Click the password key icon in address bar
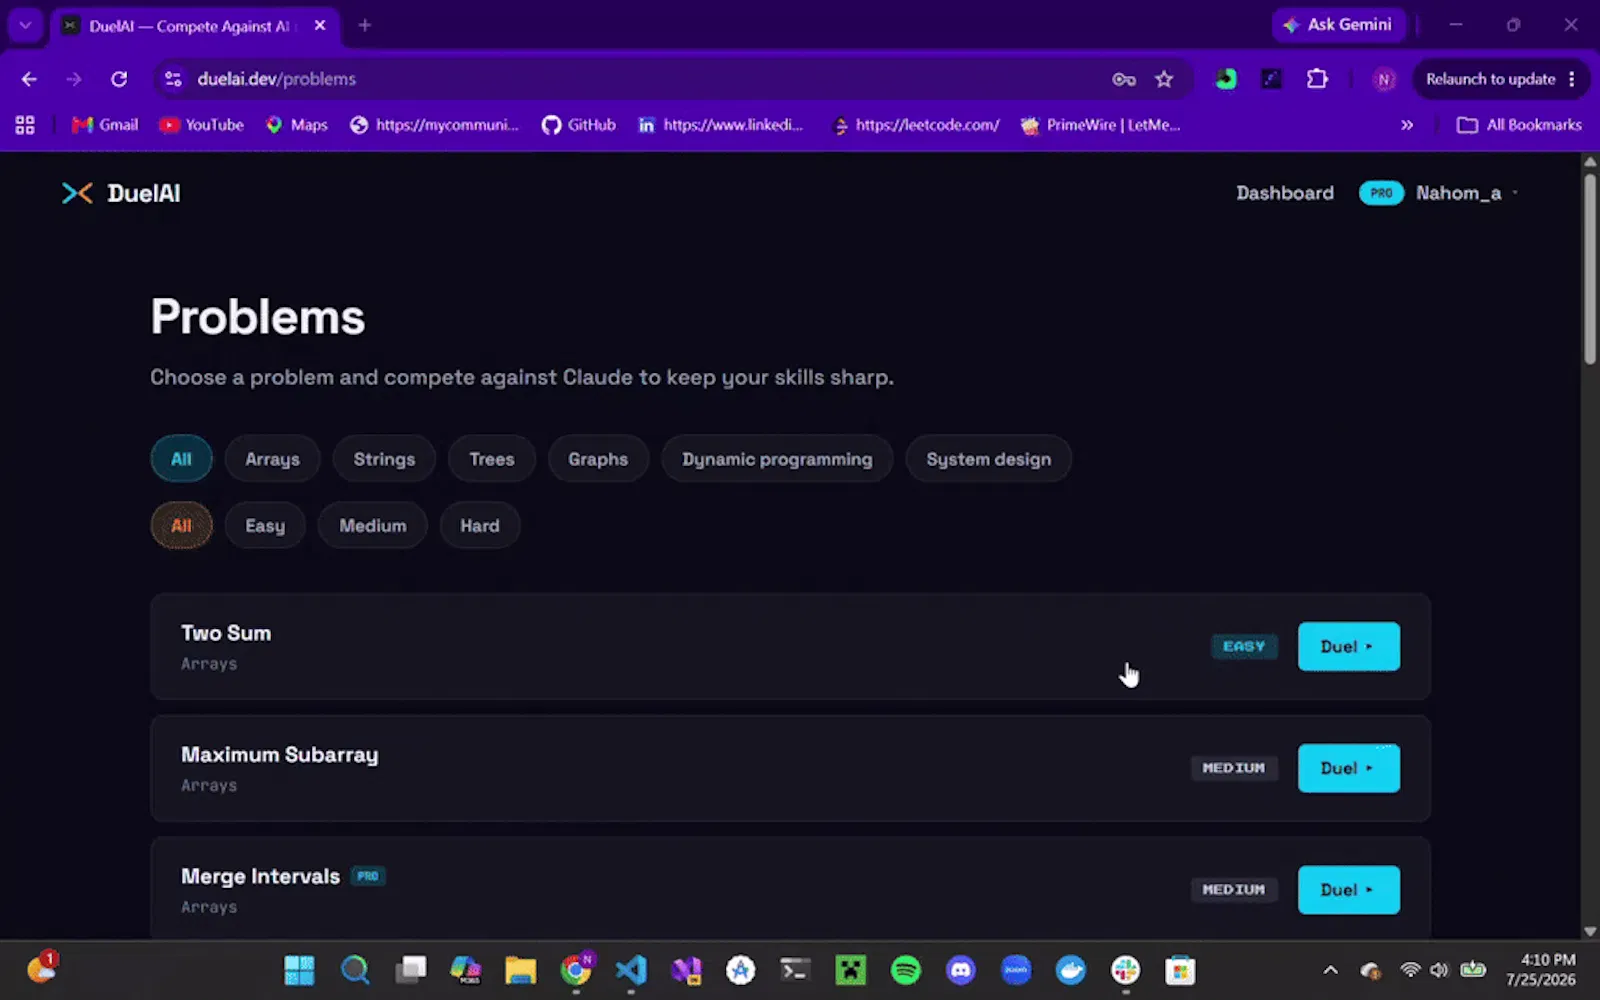The width and height of the screenshot is (1600, 1000). click(1124, 79)
